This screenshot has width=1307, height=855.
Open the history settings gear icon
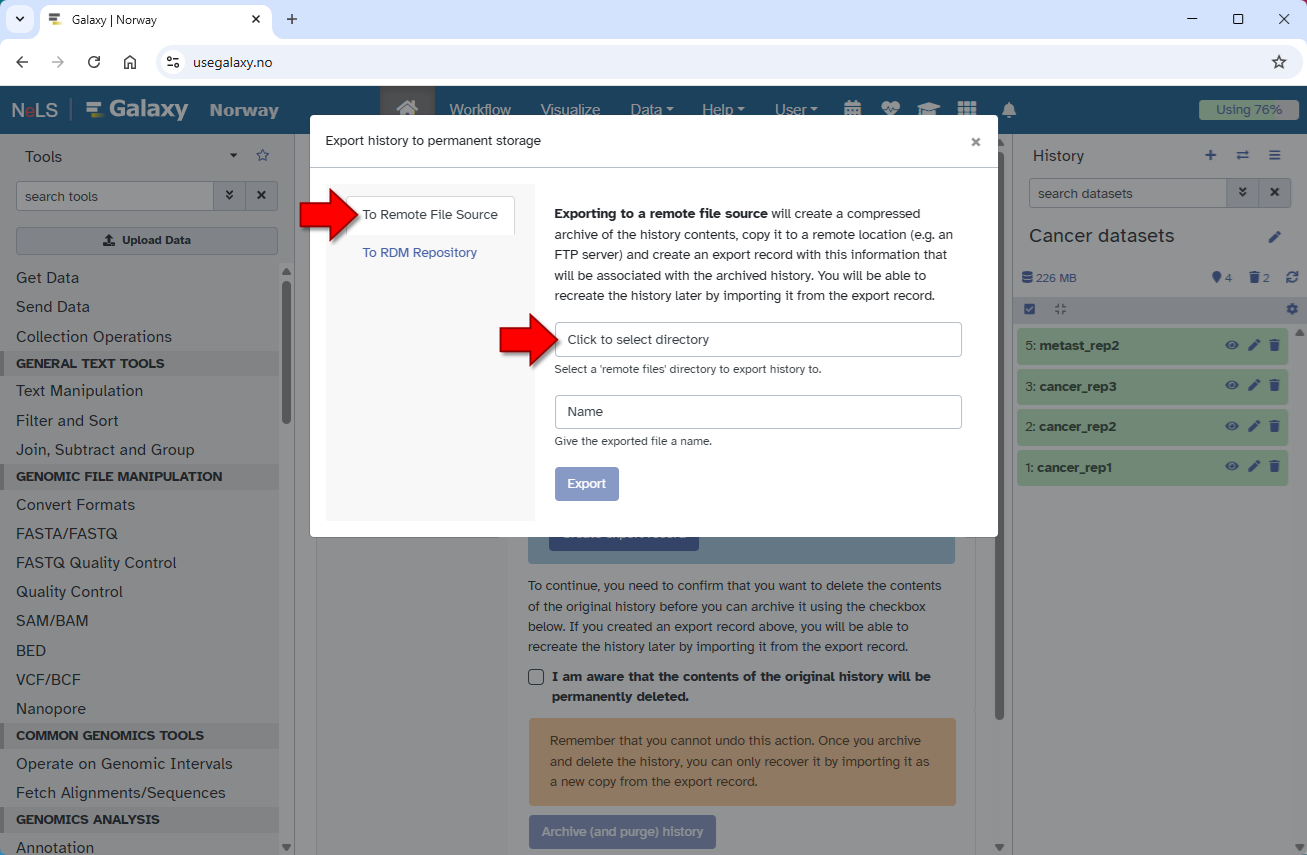coord(1292,310)
